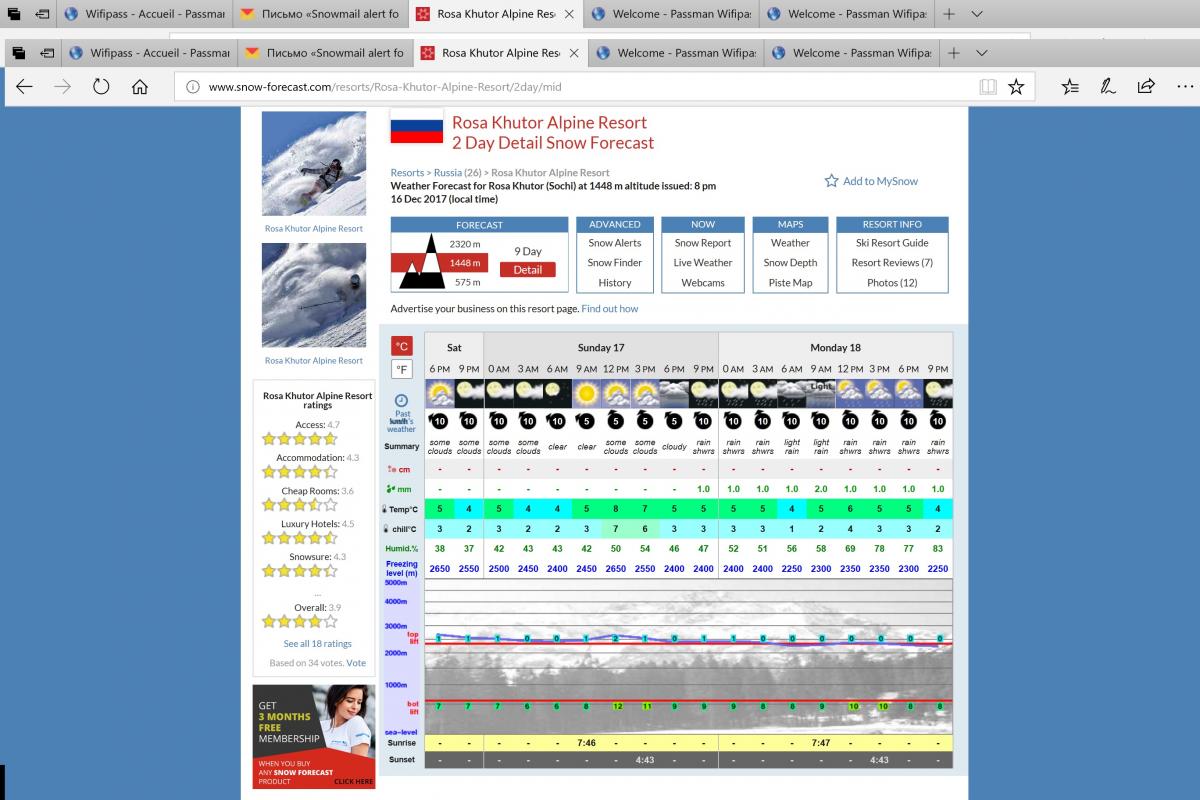
Task: Click the forward navigation arrow
Action: [x=62, y=87]
